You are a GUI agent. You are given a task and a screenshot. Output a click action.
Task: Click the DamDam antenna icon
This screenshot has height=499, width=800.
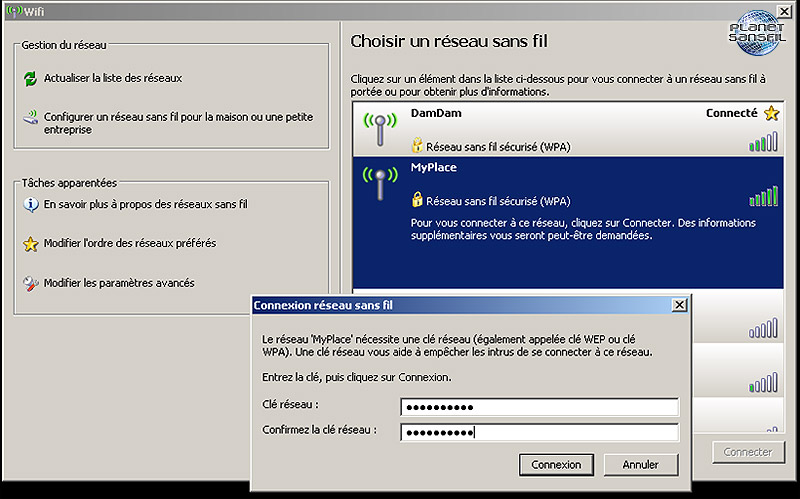pos(380,130)
